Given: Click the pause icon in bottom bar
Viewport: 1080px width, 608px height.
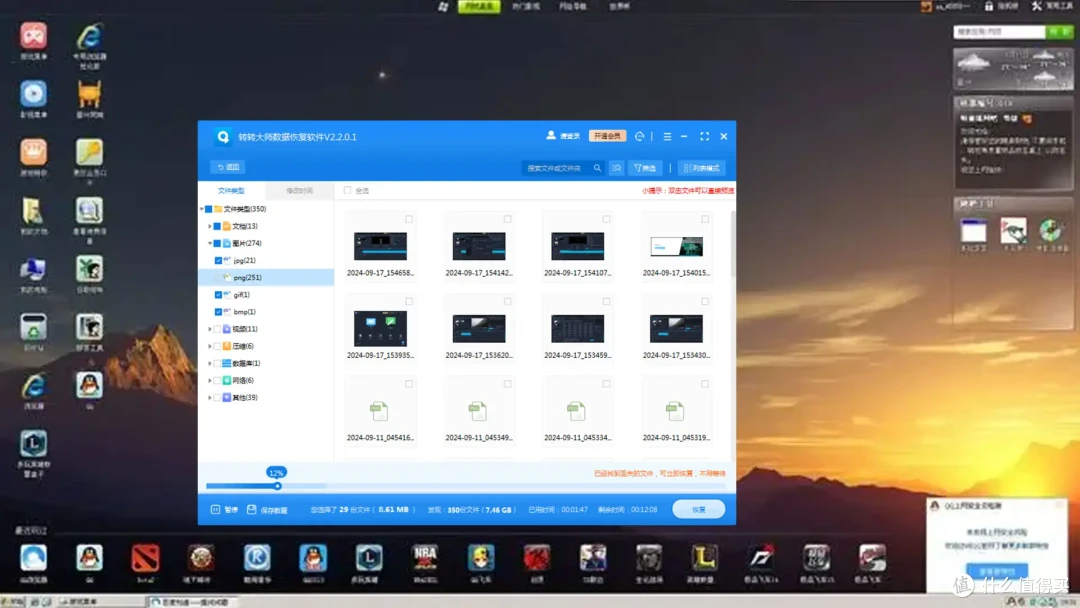Looking at the screenshot, I should click(215, 510).
